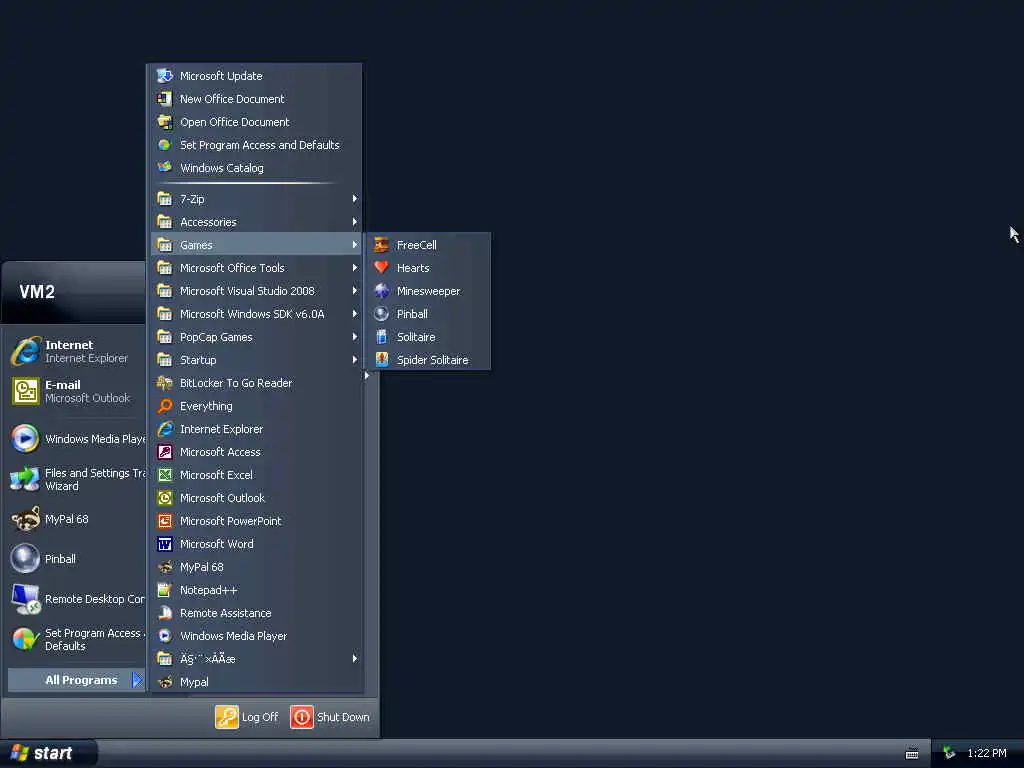Open Windows Media Player in All Programs list
This screenshot has width=1024, height=768.
click(x=256, y=635)
